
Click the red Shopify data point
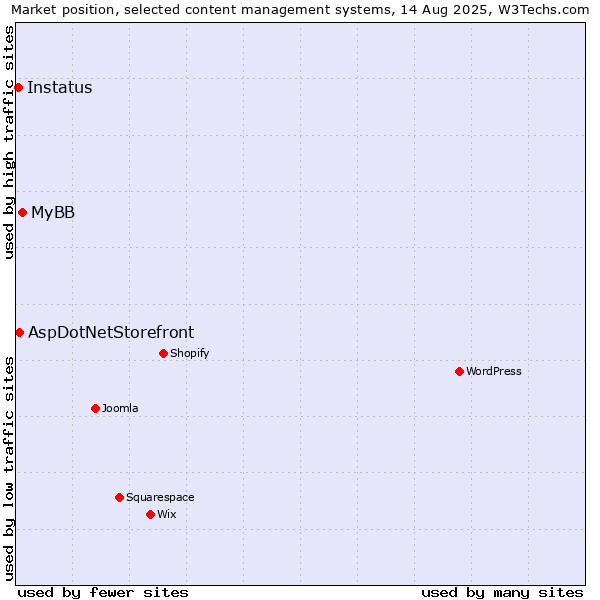coord(163,353)
